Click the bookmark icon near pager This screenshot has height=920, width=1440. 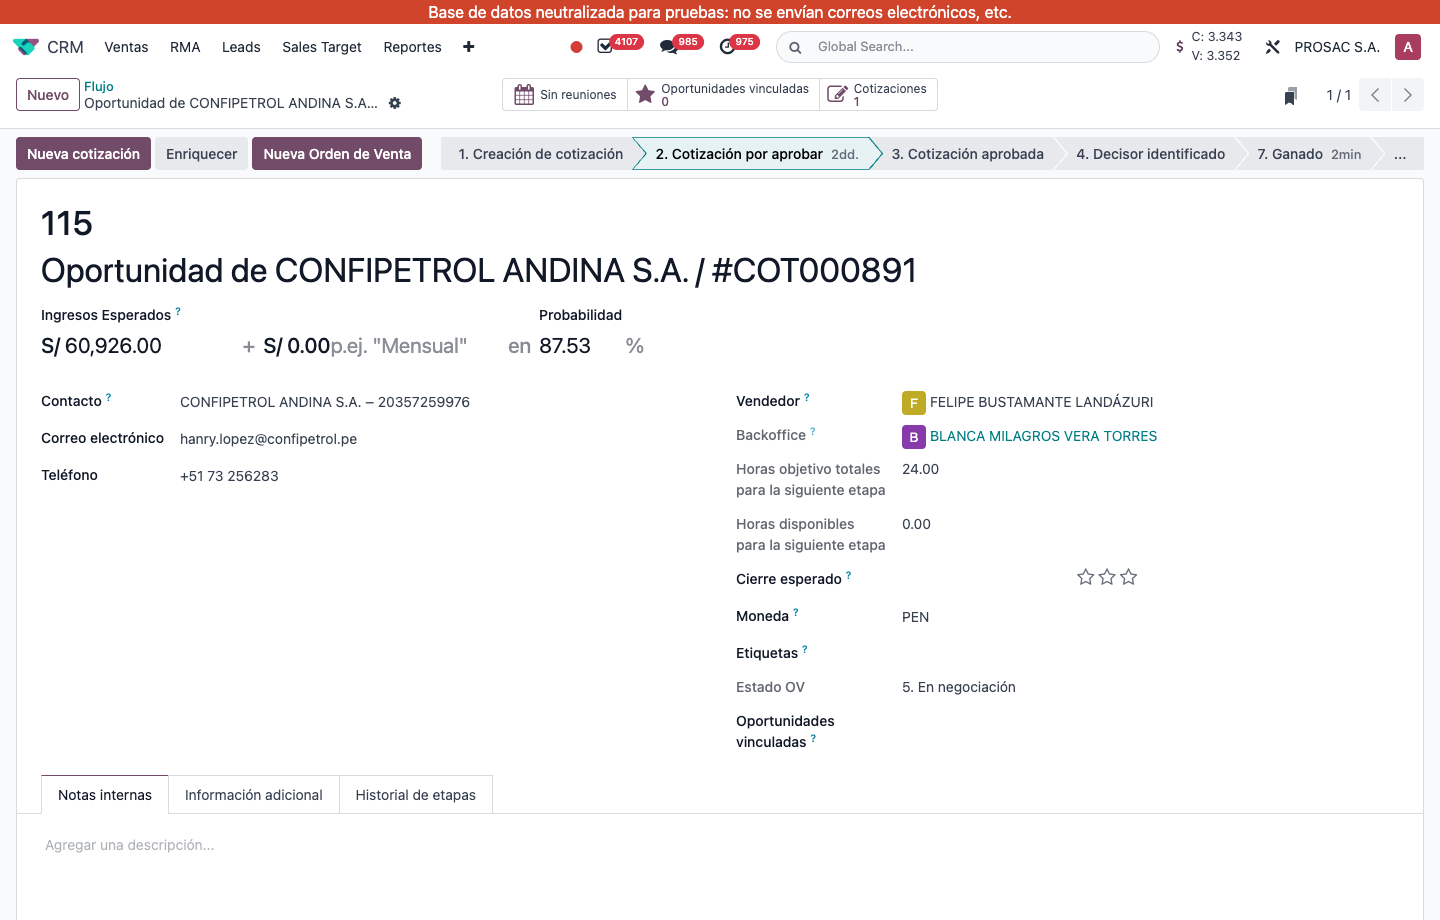(1291, 96)
